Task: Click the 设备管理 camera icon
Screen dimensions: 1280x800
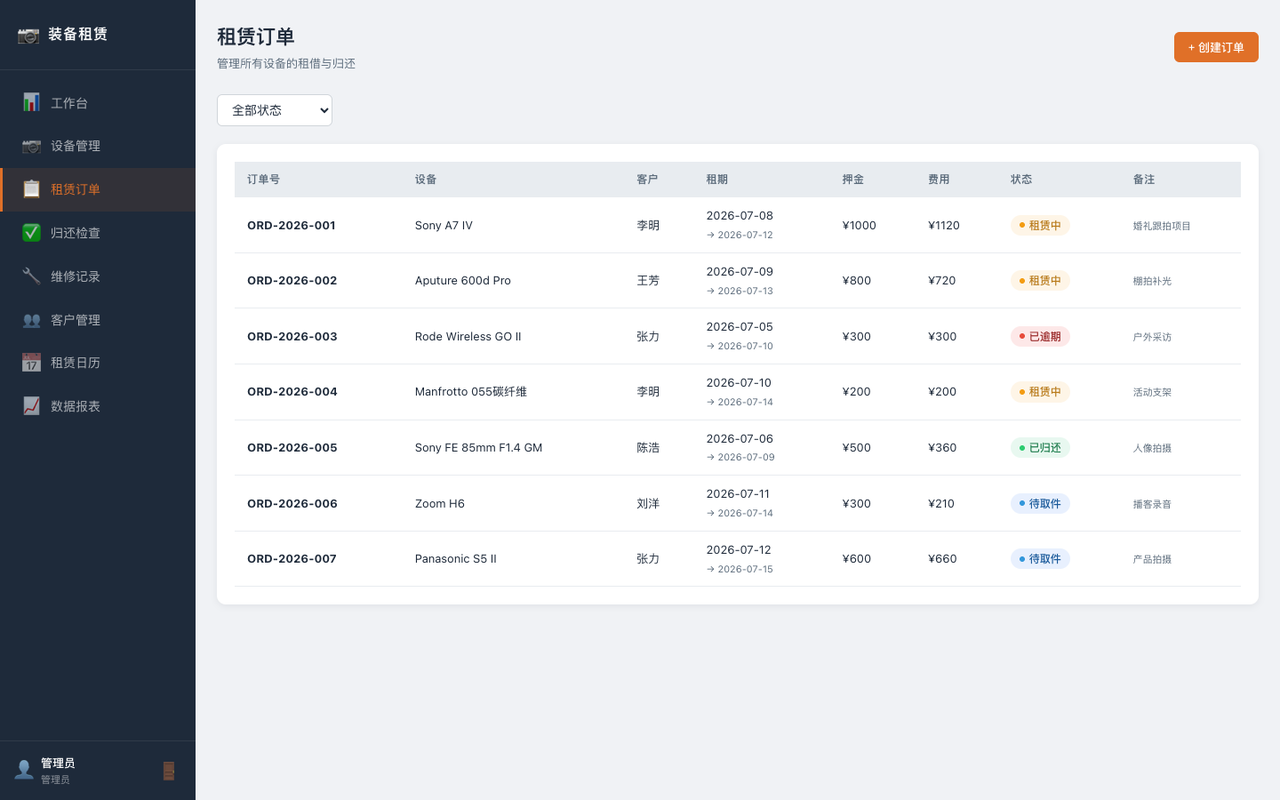Action: pyautogui.click(x=31, y=146)
